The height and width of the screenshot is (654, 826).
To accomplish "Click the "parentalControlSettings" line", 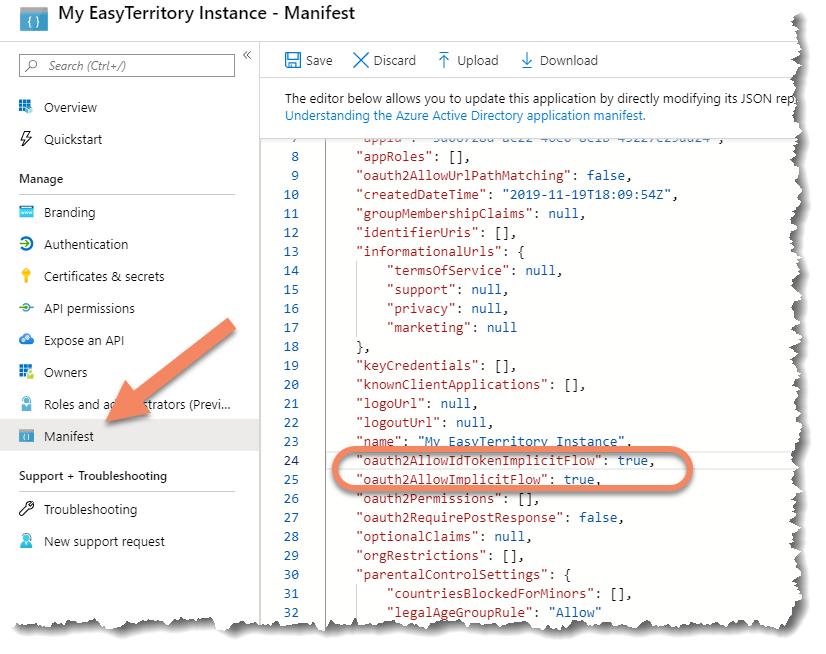I will point(463,574).
